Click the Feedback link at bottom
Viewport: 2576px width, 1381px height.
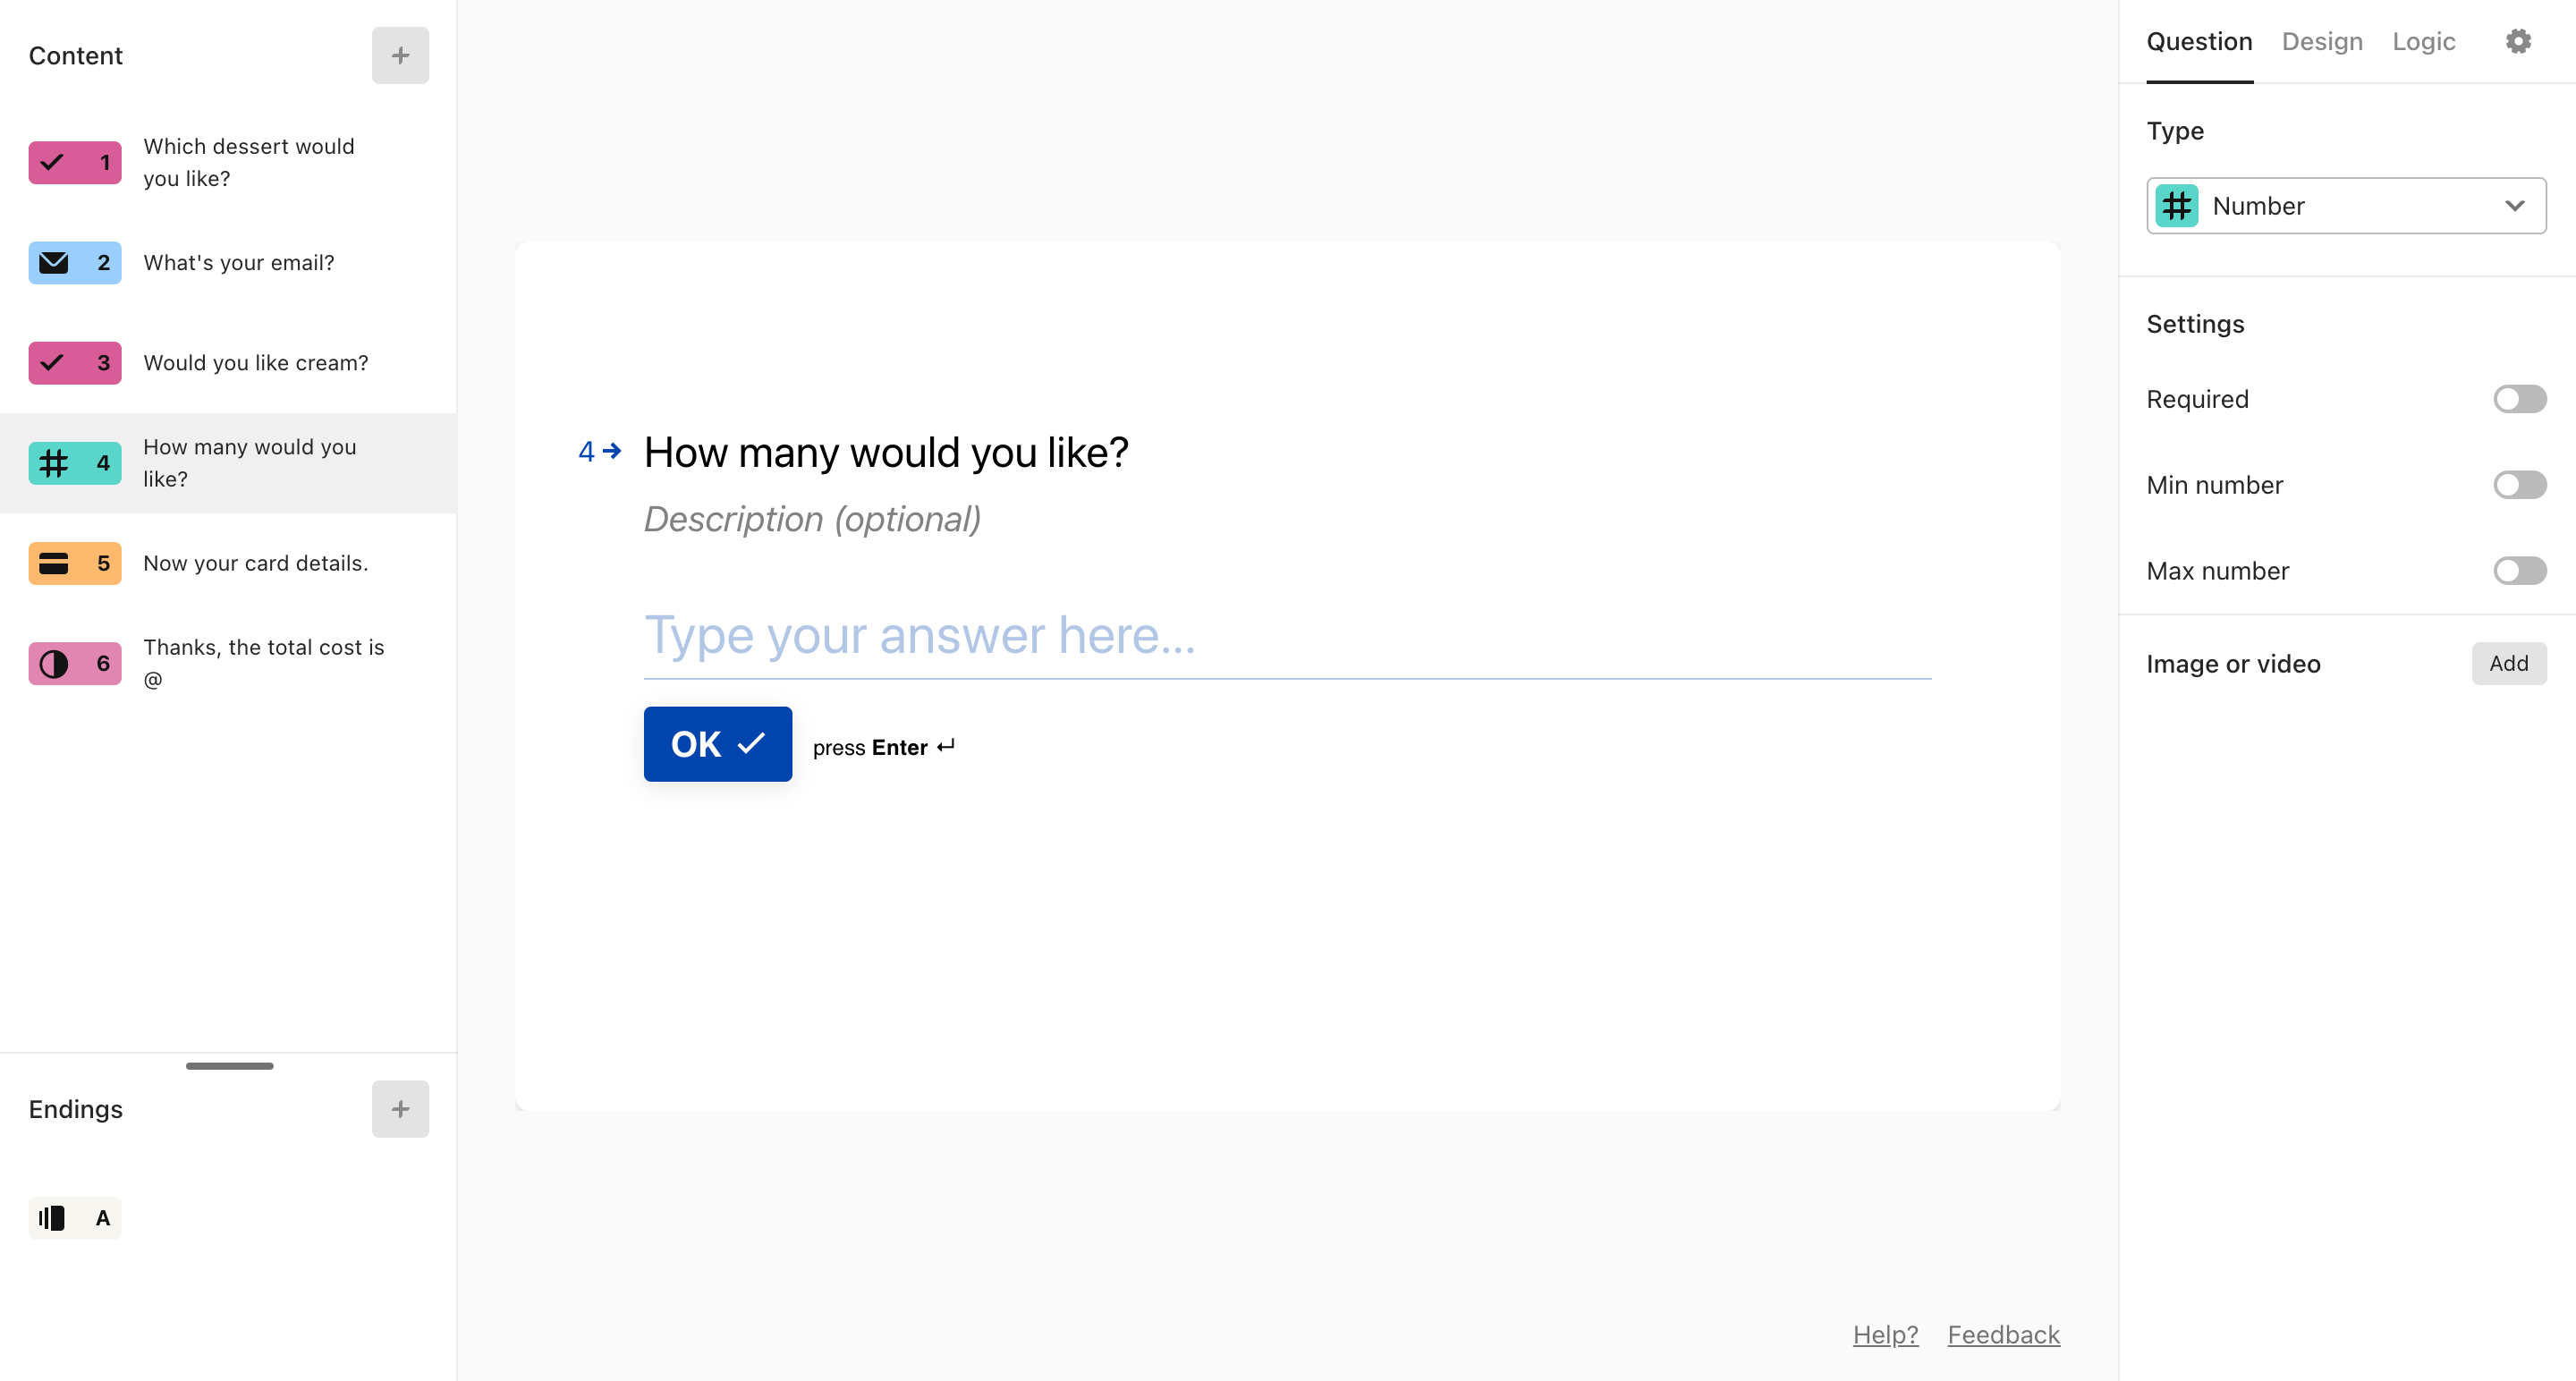(2005, 1335)
